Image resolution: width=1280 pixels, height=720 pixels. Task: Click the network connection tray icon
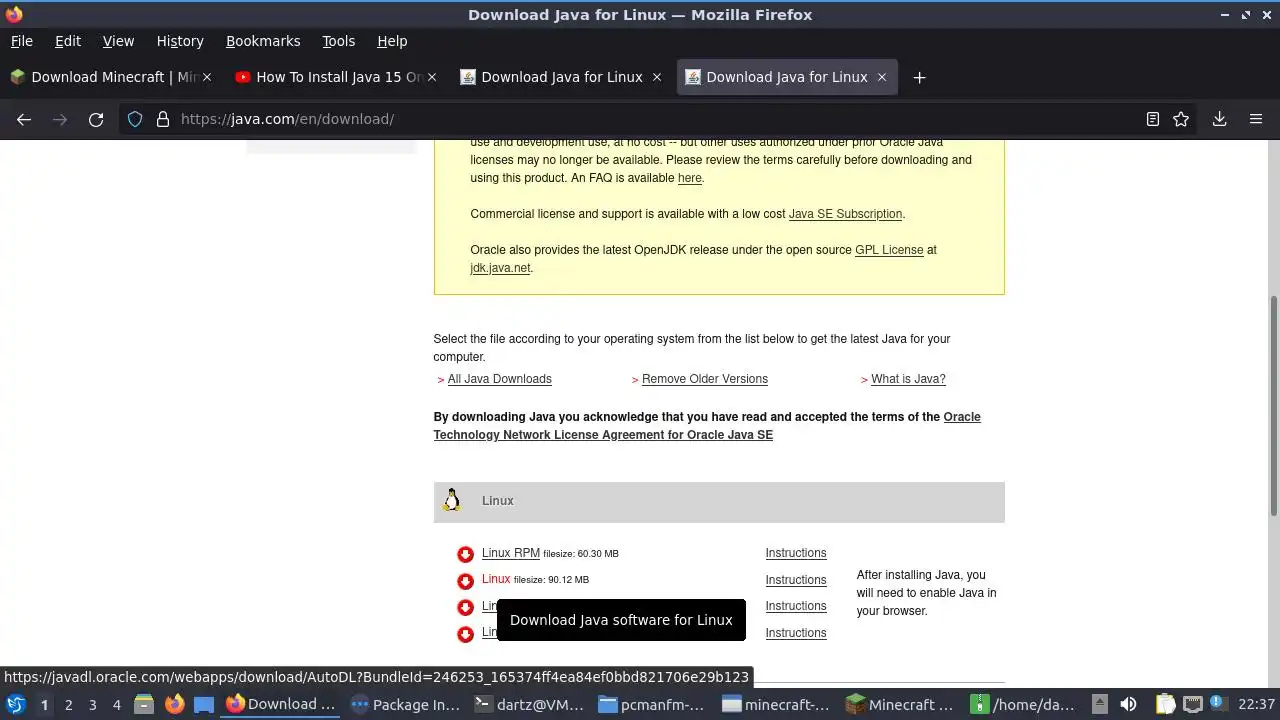click(x=1192, y=704)
